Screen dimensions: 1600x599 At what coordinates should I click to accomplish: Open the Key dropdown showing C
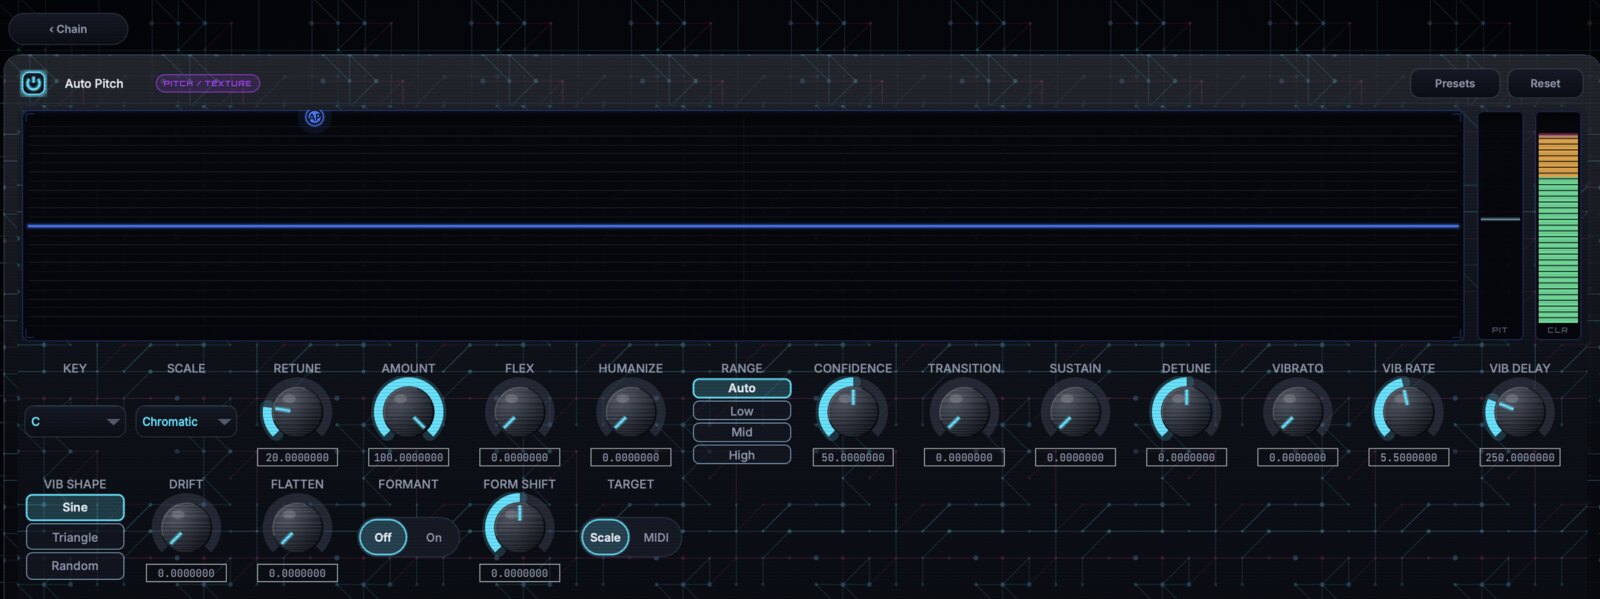pyautogui.click(x=75, y=421)
